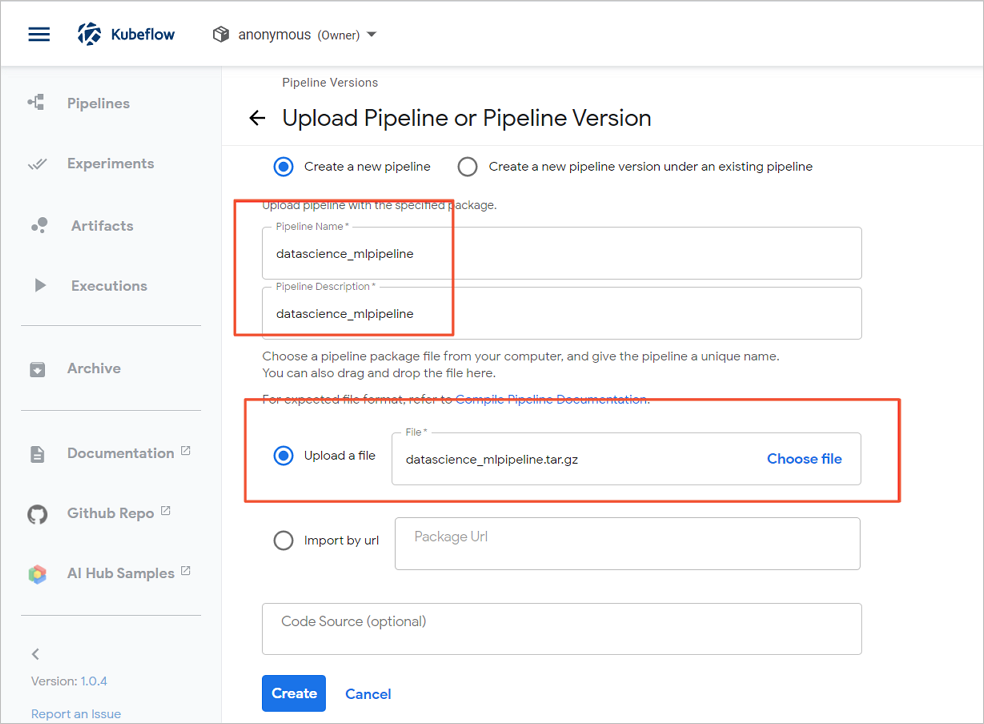Click the Cancel button
Screen dimensions: 984x724
(x=368, y=694)
